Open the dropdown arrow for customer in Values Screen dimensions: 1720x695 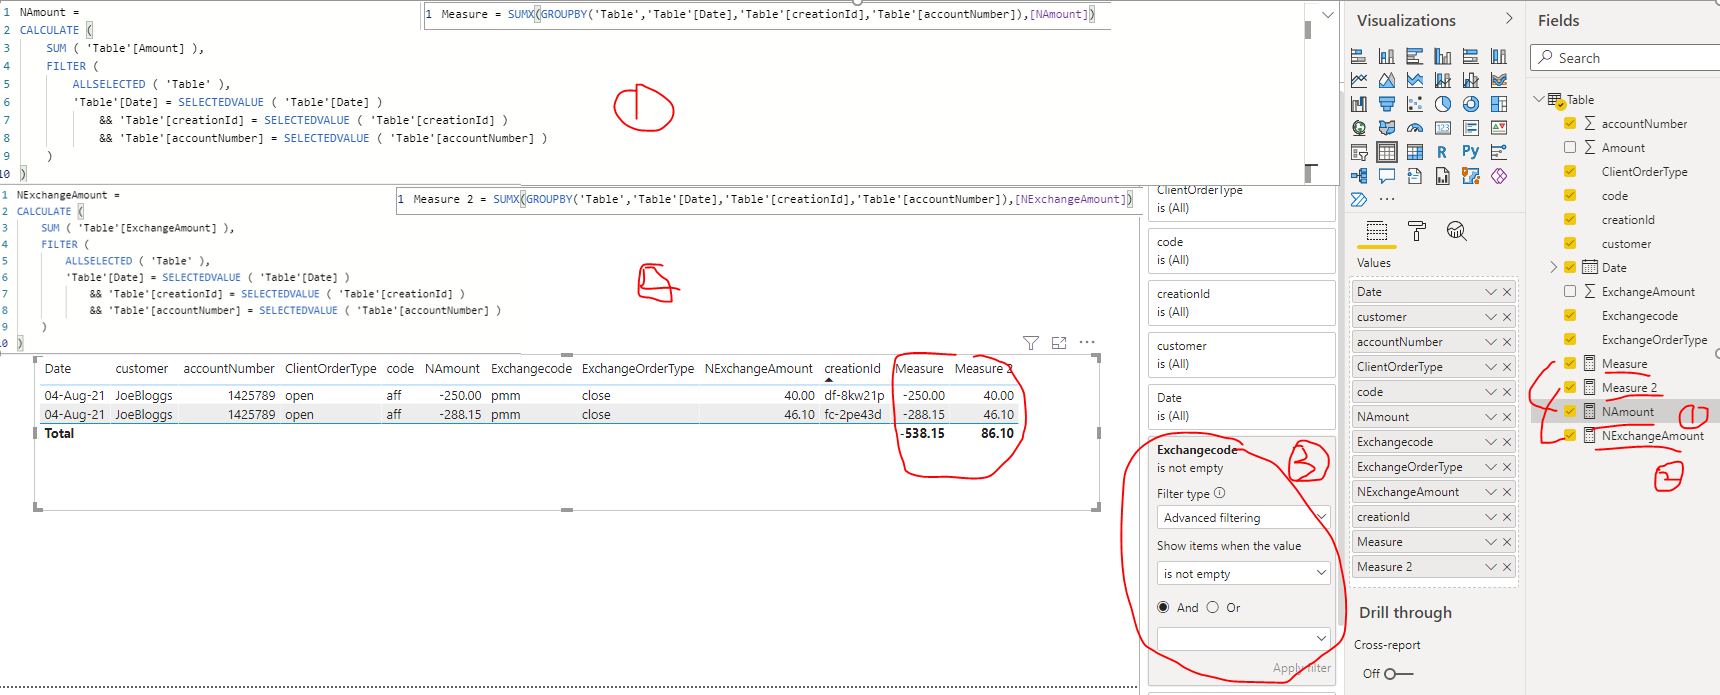pos(1490,317)
